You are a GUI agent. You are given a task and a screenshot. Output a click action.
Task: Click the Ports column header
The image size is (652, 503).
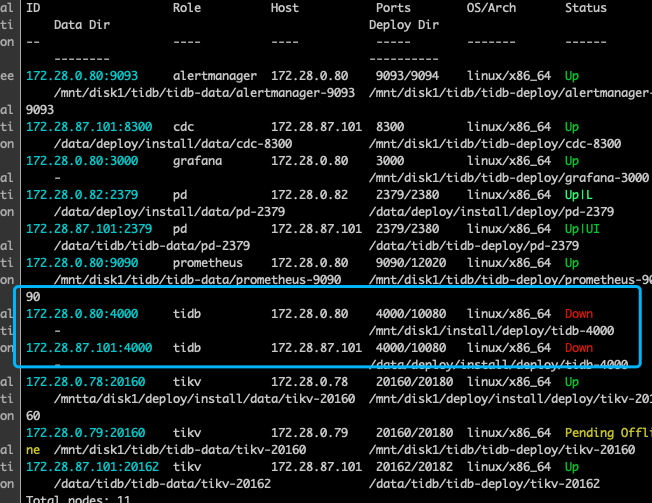coord(393,8)
